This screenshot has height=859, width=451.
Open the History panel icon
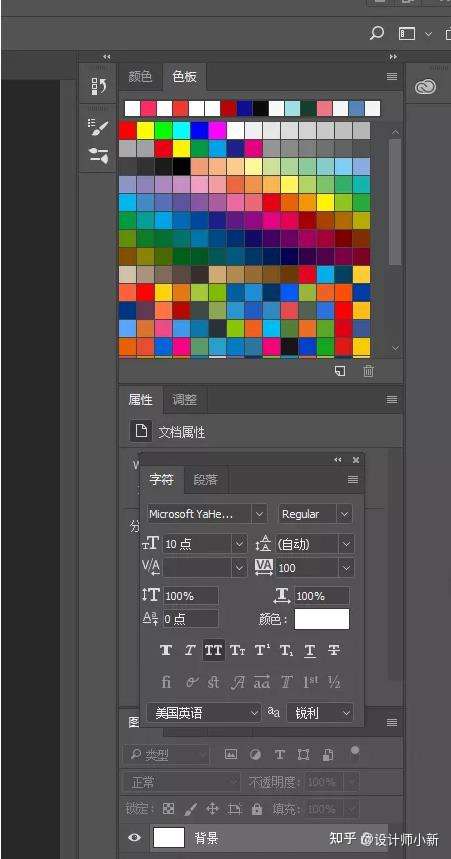(x=98, y=86)
